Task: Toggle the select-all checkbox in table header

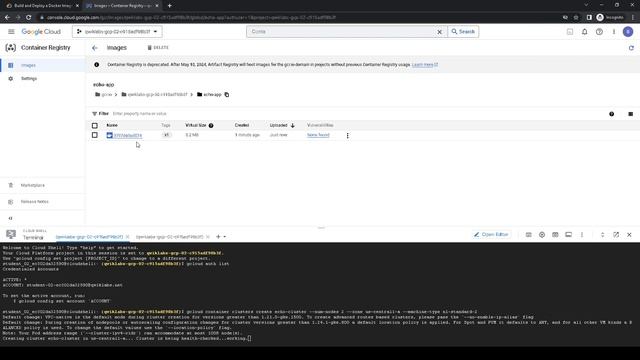Action: point(95,125)
